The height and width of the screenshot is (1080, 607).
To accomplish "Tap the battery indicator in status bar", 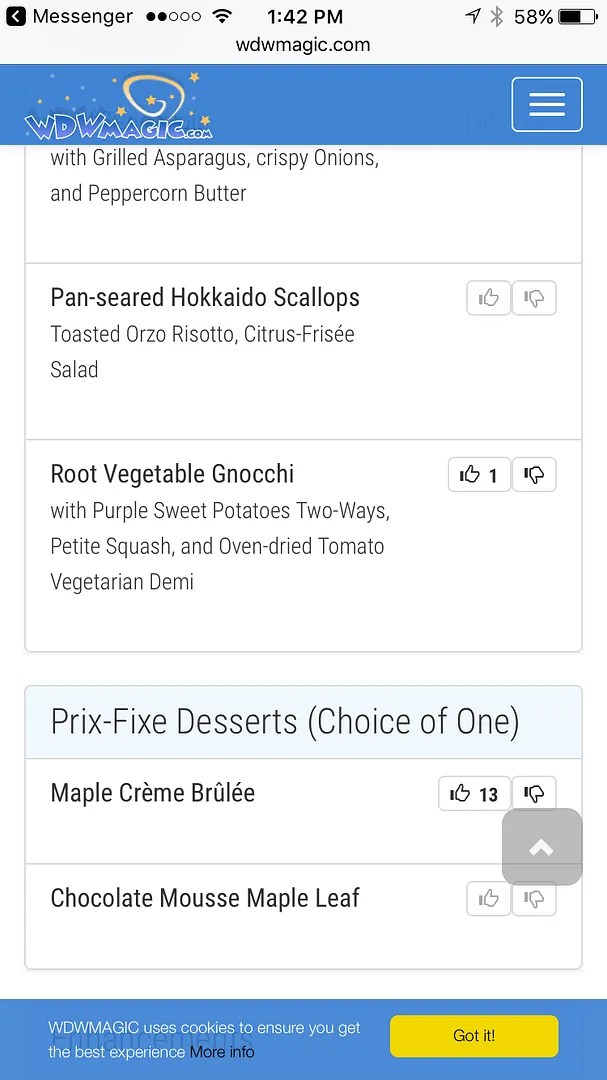I will 577,17.
